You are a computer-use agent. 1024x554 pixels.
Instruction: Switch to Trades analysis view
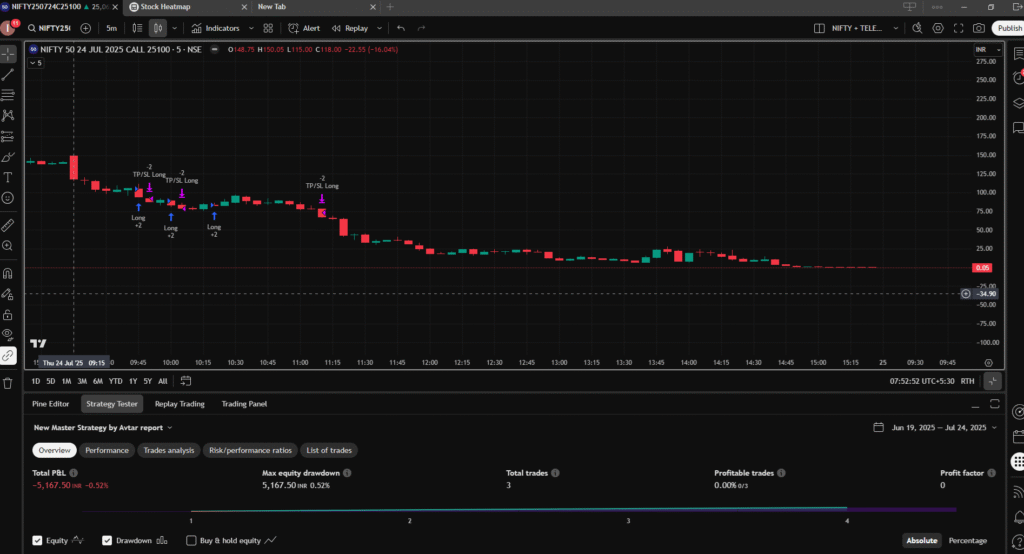click(x=168, y=450)
